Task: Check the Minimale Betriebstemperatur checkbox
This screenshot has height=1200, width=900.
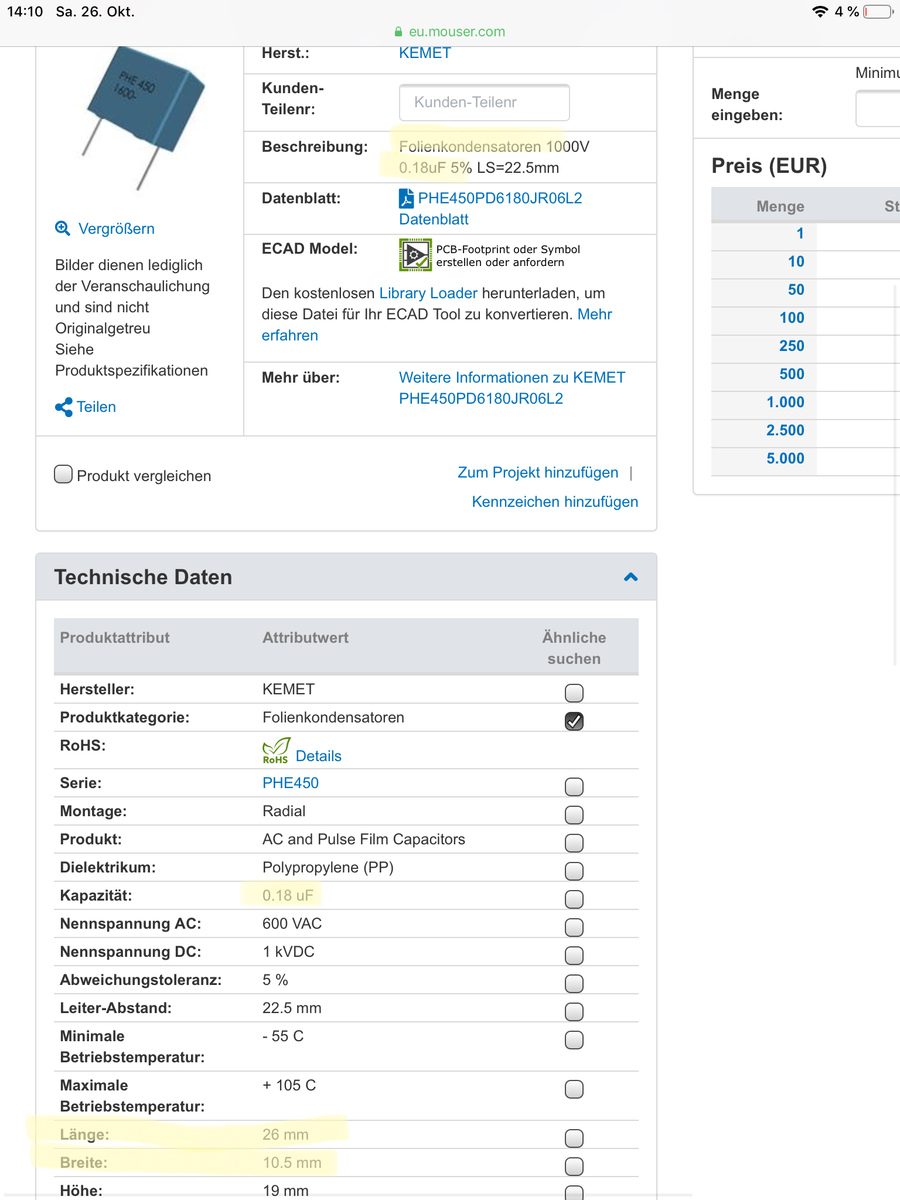Action: [574, 1040]
